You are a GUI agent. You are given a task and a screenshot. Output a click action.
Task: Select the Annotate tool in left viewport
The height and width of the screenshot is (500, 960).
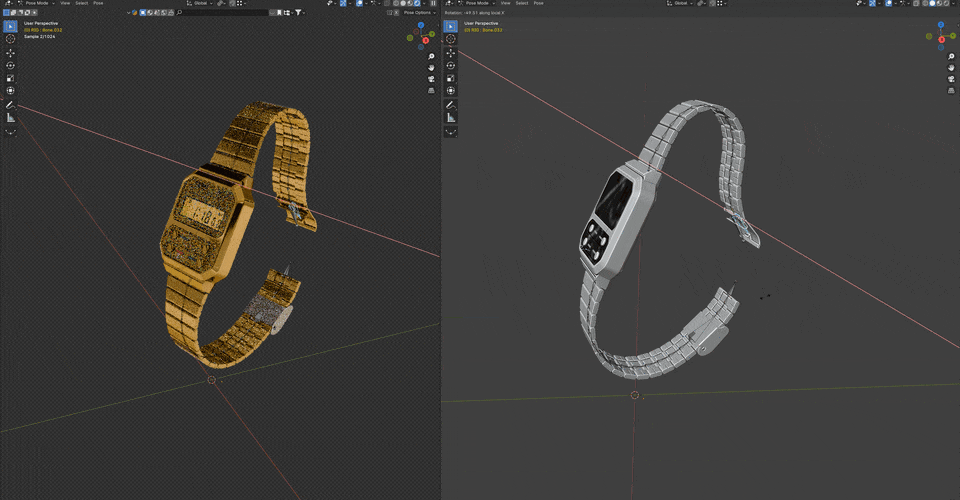pyautogui.click(x=11, y=105)
